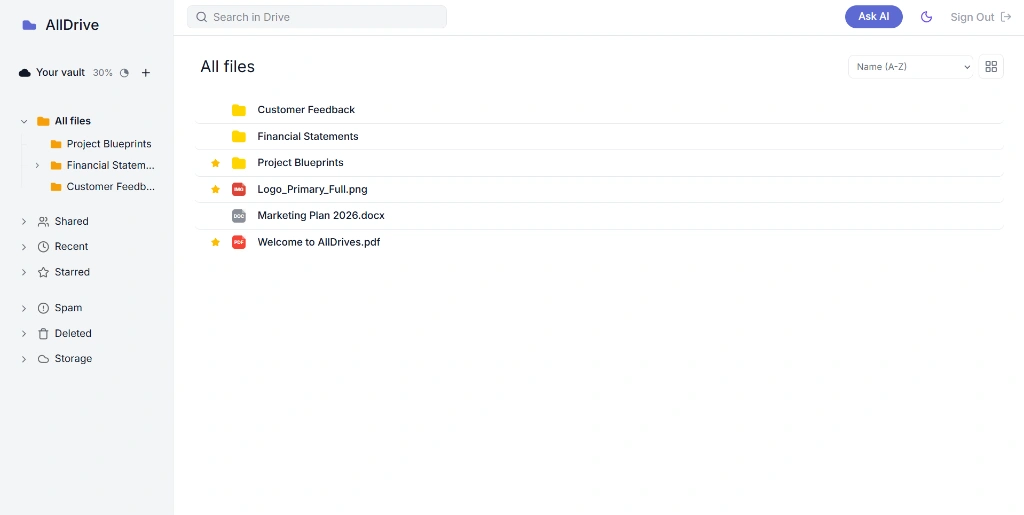Click the Your vault label
The width and height of the screenshot is (1024, 515).
tap(60, 72)
